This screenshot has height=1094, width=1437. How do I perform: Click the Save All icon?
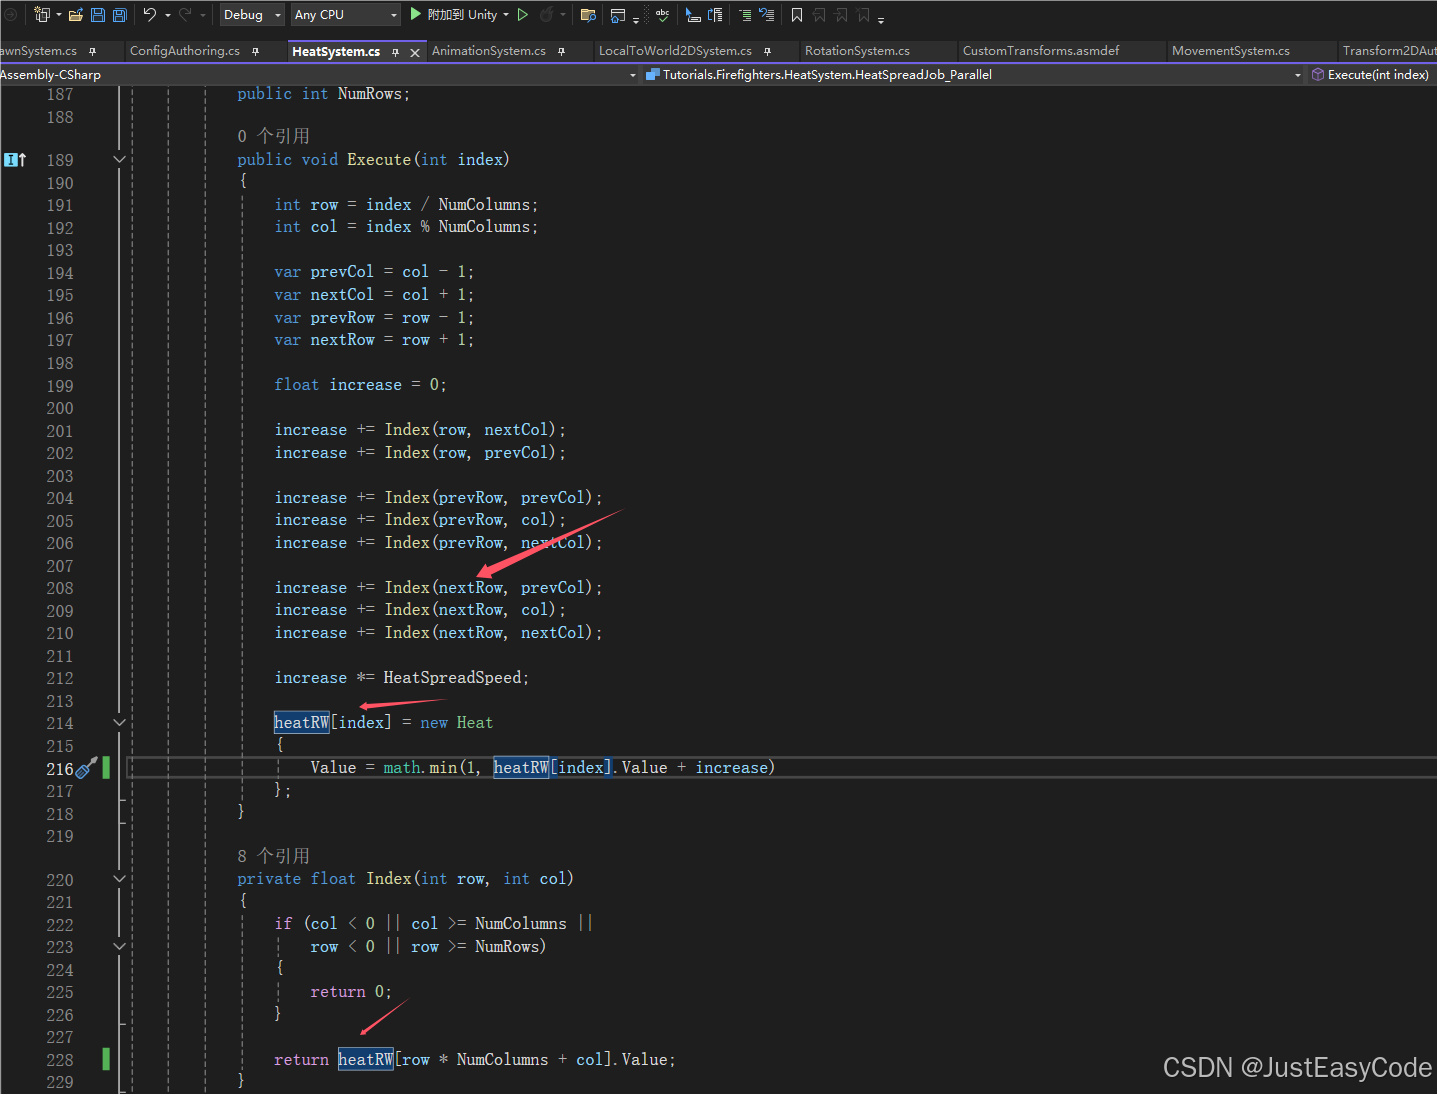click(x=120, y=14)
